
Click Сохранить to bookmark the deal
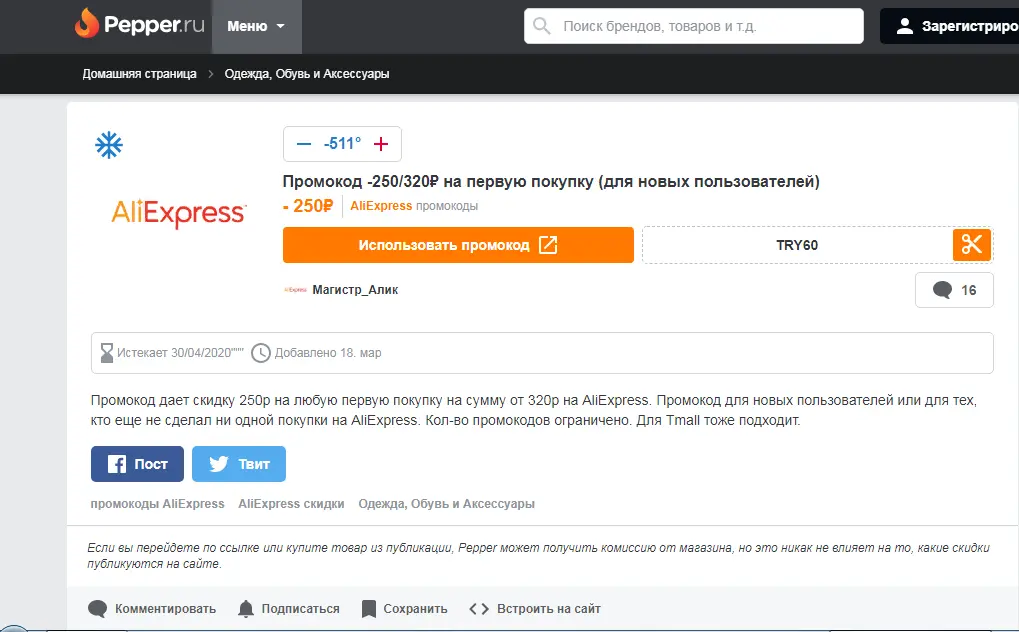(x=415, y=609)
